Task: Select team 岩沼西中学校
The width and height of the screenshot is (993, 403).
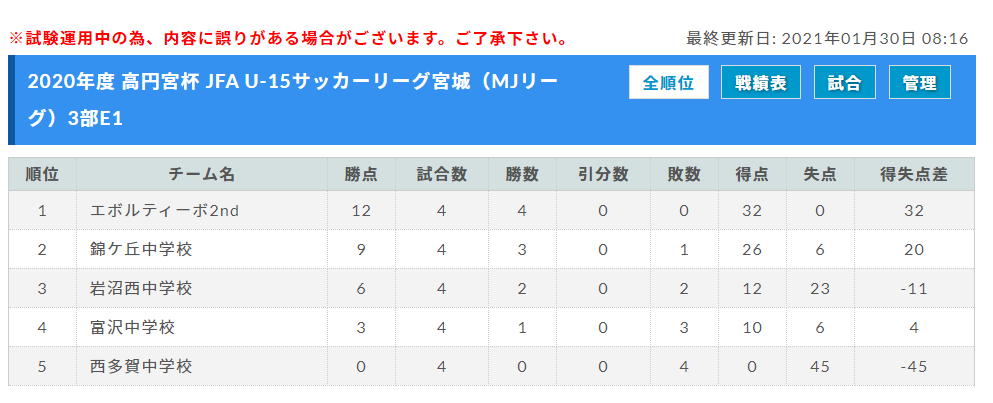Action: [141, 289]
